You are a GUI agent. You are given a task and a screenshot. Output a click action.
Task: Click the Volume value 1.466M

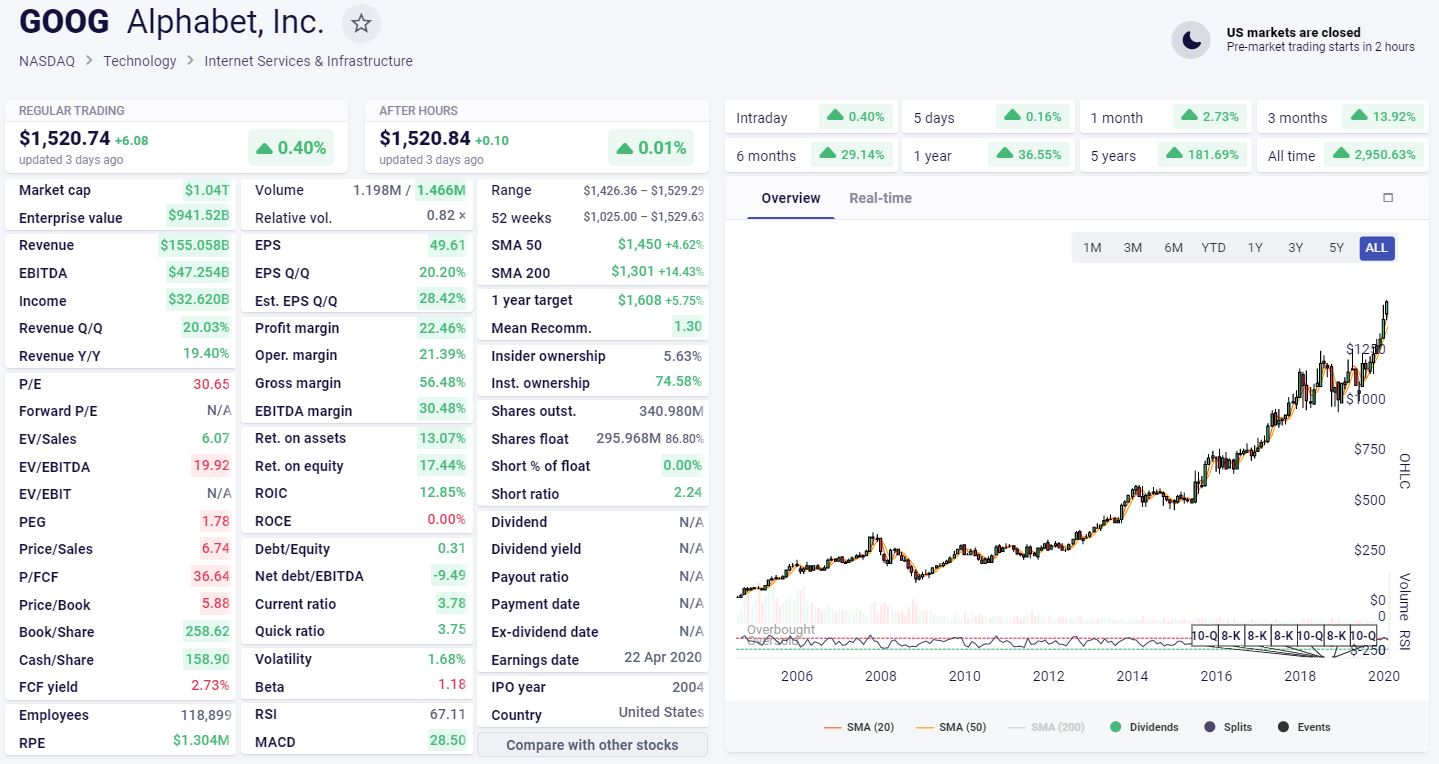pyautogui.click(x=441, y=190)
